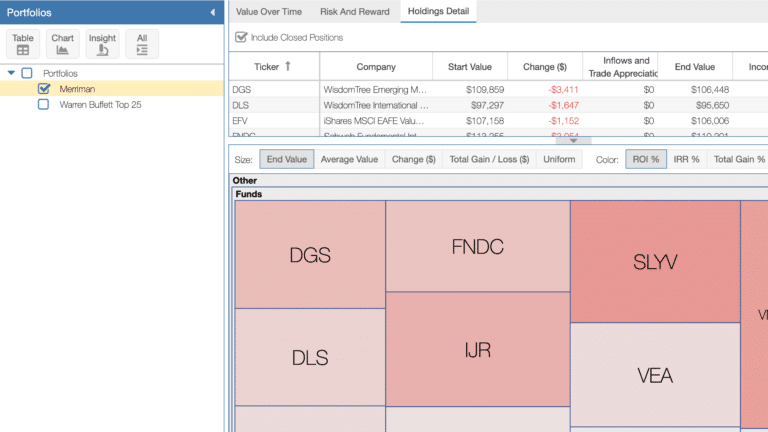Select the VEA treemap tile
The width and height of the screenshot is (768, 432).
pos(655,375)
